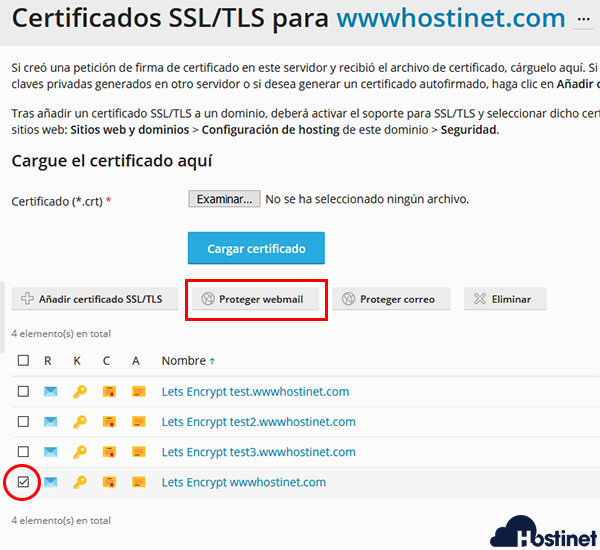The width and height of the screenshot is (600, 550).
Task: Click the CA certificate icon for test3.wwwhostinet.com
Action: click(139, 452)
